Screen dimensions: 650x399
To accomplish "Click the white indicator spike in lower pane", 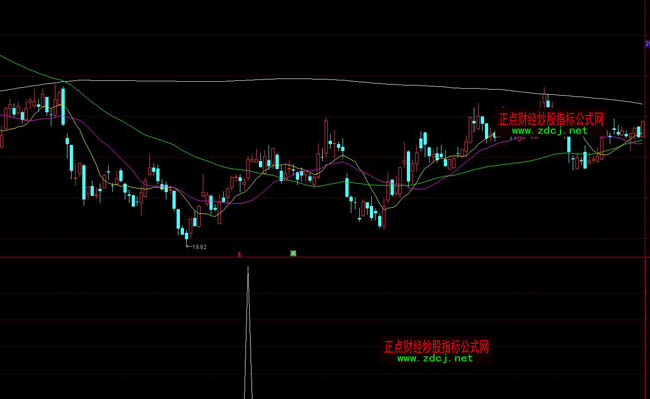I will 248,331.
